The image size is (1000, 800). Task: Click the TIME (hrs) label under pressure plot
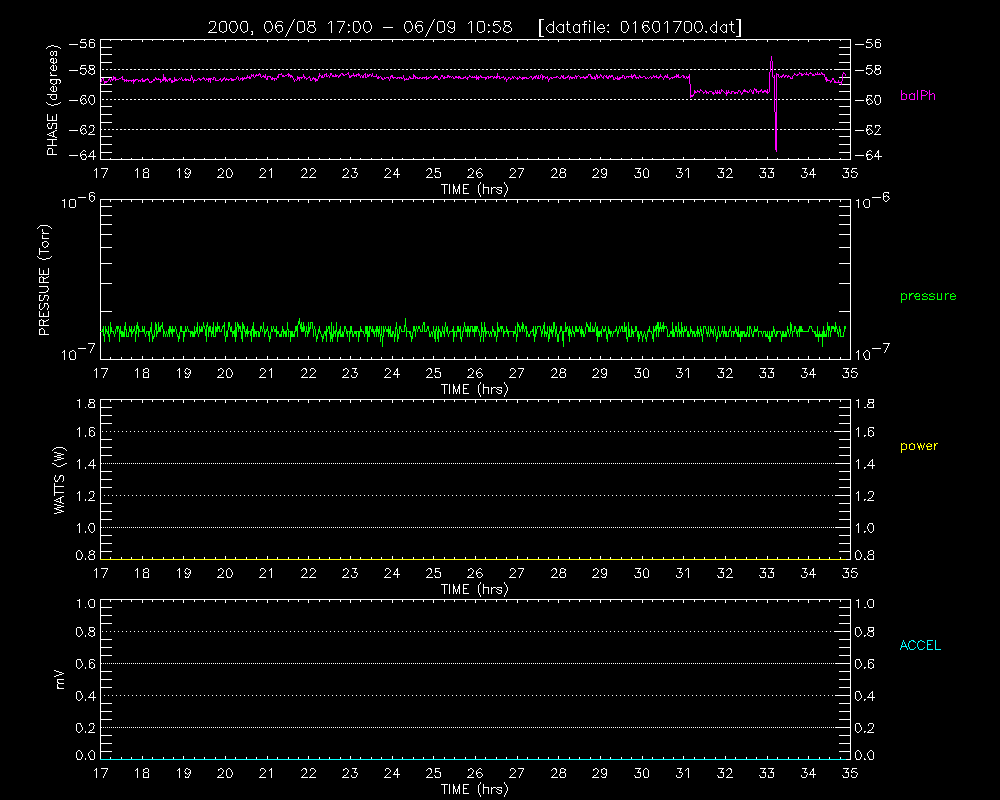[474, 389]
